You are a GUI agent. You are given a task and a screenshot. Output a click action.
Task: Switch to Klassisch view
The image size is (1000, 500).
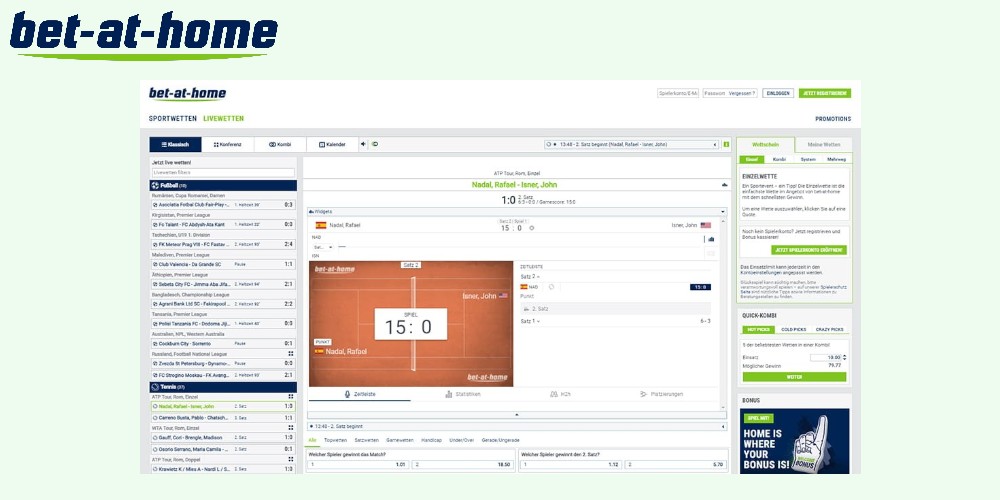point(175,145)
